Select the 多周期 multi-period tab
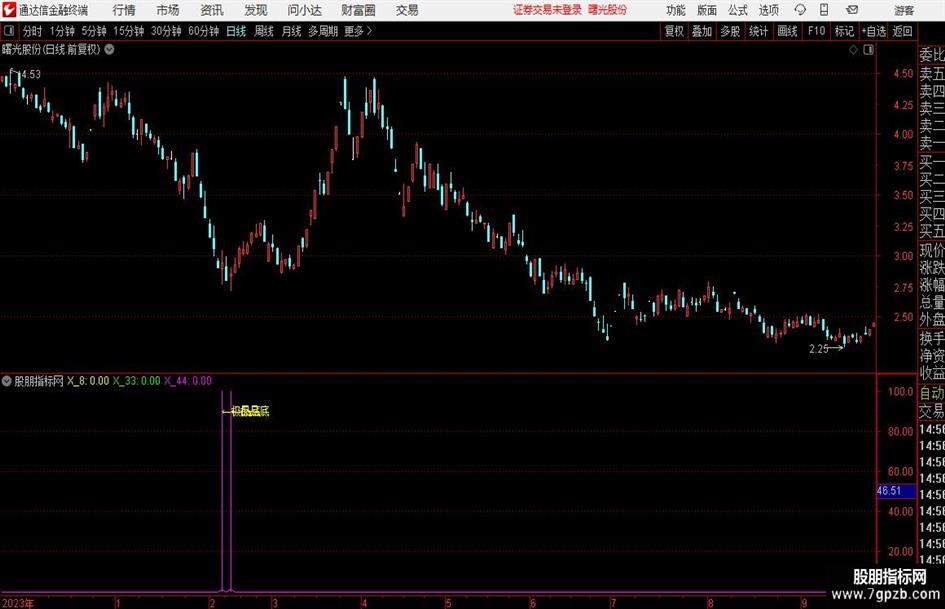This screenshot has width=945, height=609. coord(323,31)
